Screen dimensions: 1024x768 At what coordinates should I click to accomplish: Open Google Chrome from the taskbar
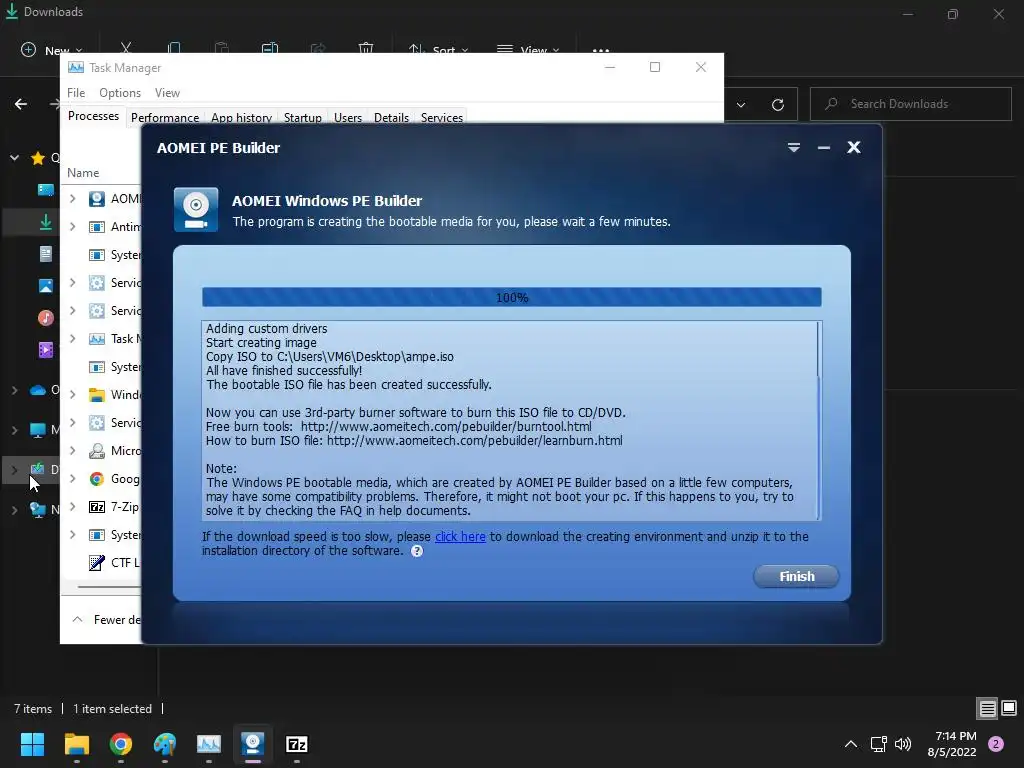click(121, 744)
